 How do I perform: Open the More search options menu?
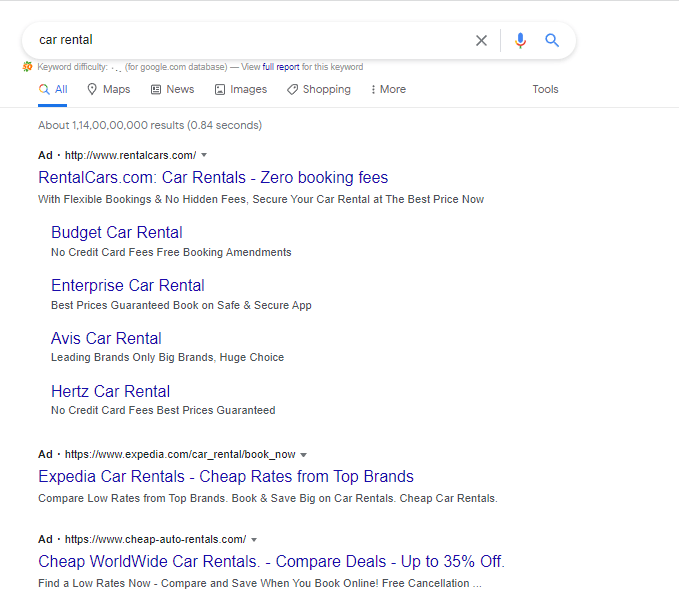point(388,89)
